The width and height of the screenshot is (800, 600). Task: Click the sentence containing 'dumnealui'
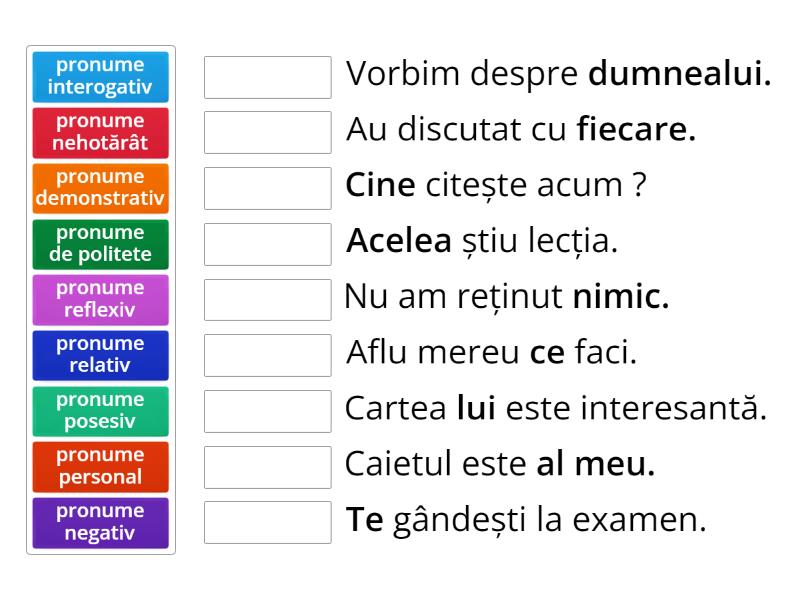[558, 73]
